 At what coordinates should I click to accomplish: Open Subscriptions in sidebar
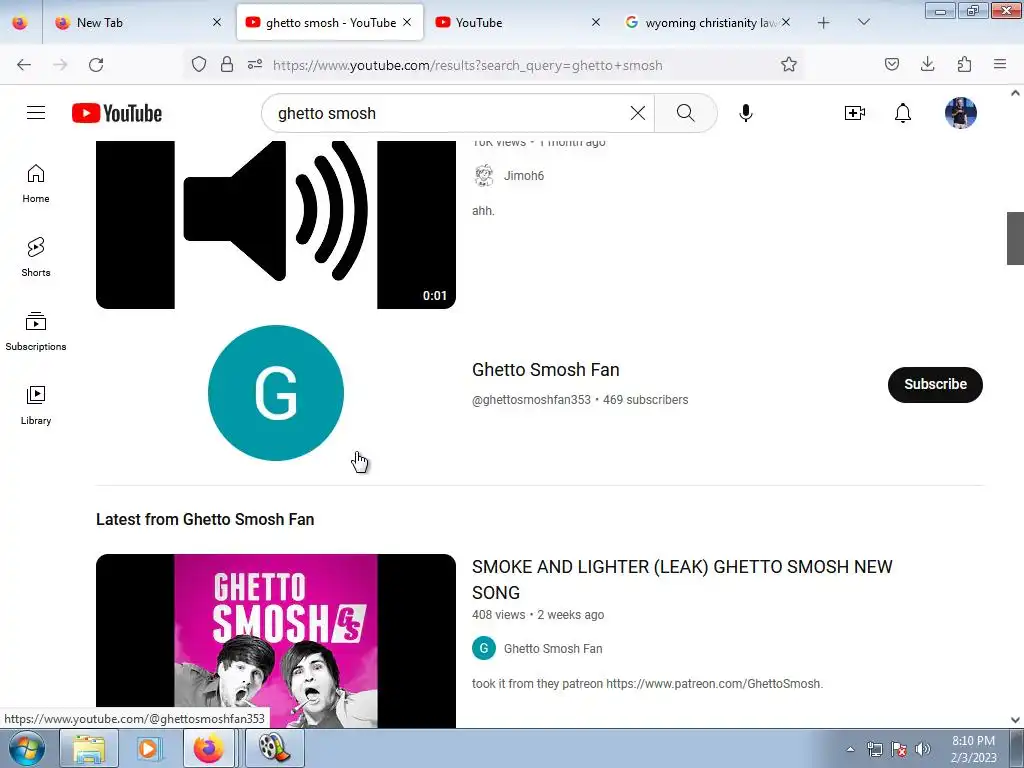pos(36,331)
